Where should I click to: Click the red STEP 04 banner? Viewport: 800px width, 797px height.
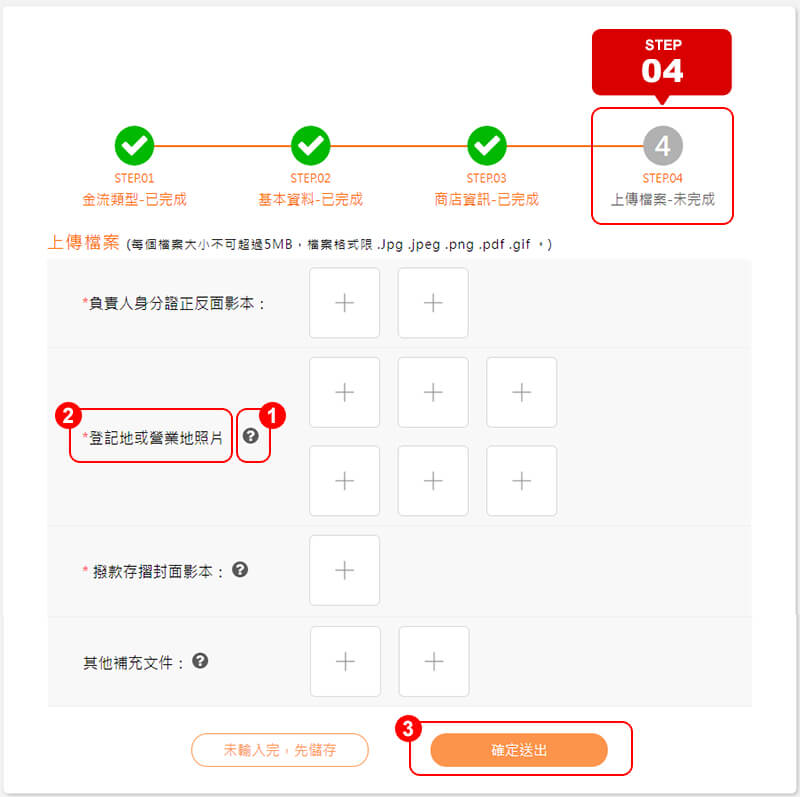[662, 62]
